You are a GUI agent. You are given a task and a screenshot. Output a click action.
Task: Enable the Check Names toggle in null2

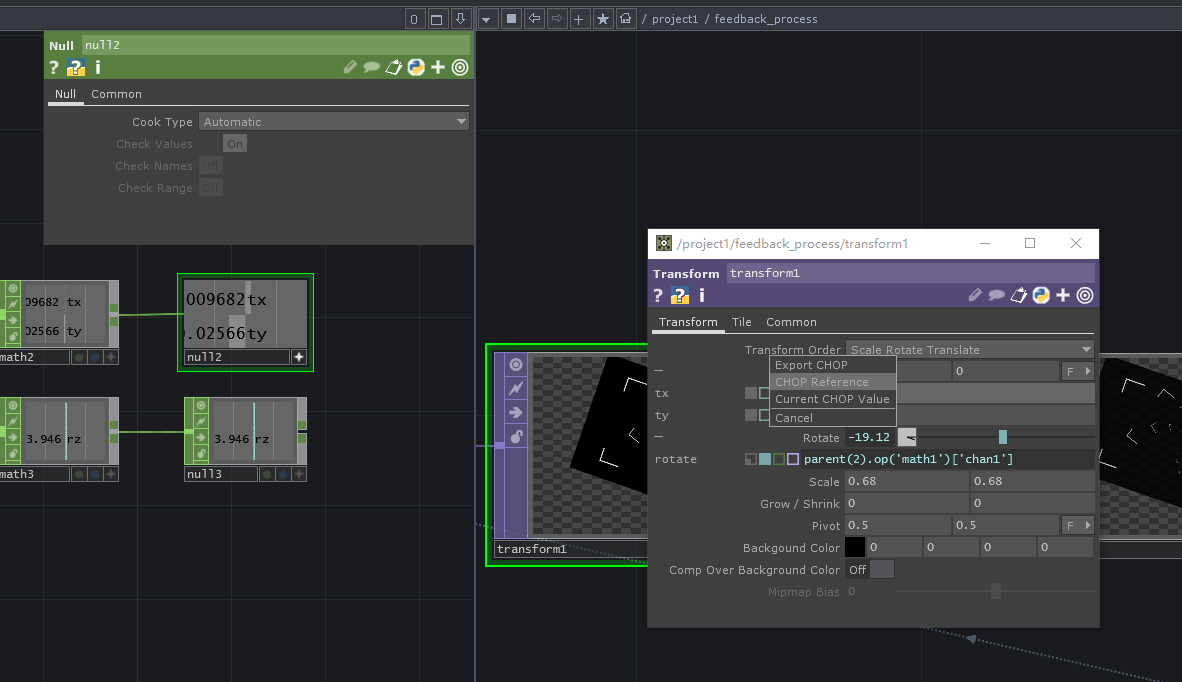tap(210, 165)
